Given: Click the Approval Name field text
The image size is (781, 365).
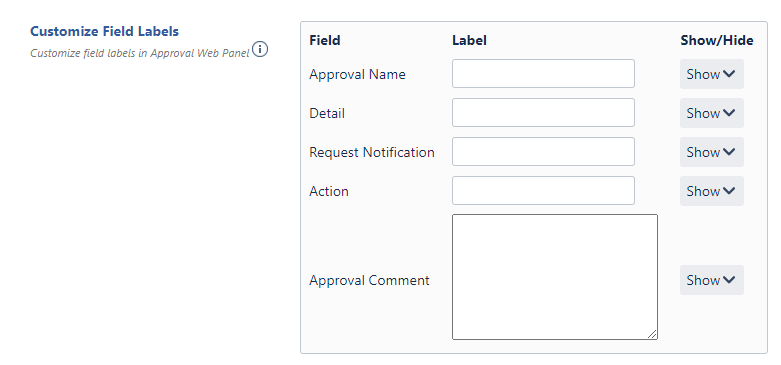Looking at the screenshot, I should coord(357,74).
